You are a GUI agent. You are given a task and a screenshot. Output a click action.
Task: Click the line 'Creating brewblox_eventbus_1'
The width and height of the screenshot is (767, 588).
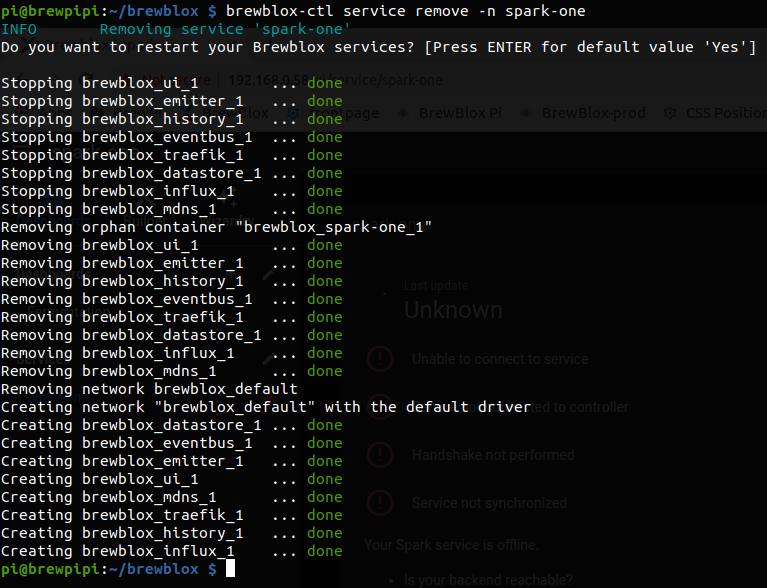click(x=172, y=443)
